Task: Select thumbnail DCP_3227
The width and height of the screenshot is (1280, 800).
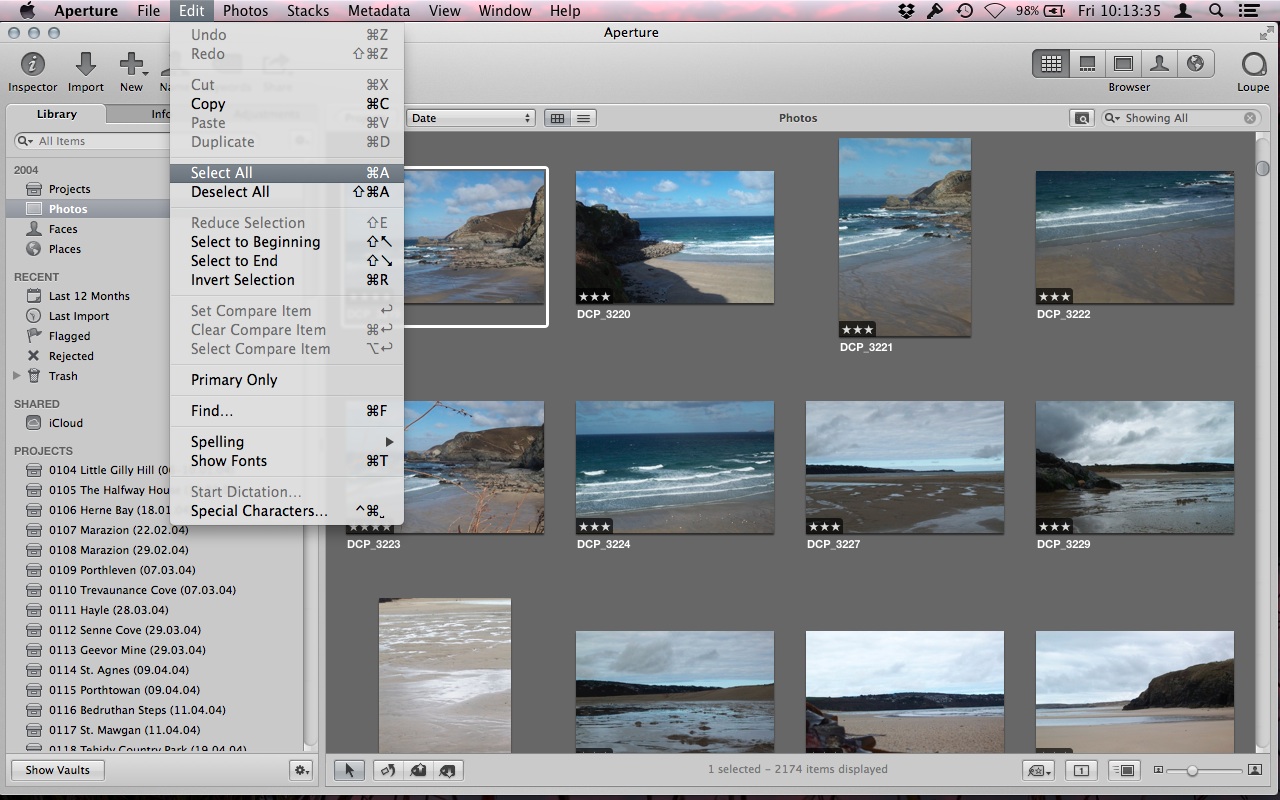Action: pos(904,468)
